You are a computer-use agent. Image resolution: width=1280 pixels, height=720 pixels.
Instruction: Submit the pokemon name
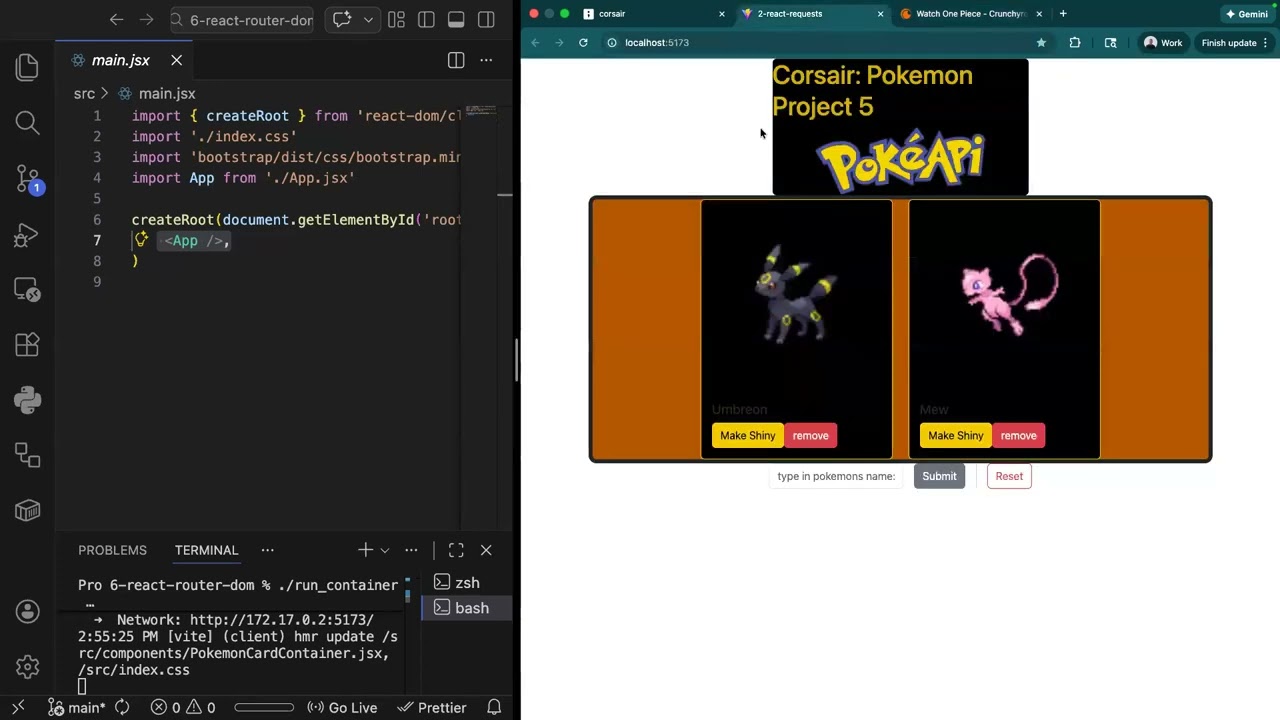pyautogui.click(x=939, y=476)
